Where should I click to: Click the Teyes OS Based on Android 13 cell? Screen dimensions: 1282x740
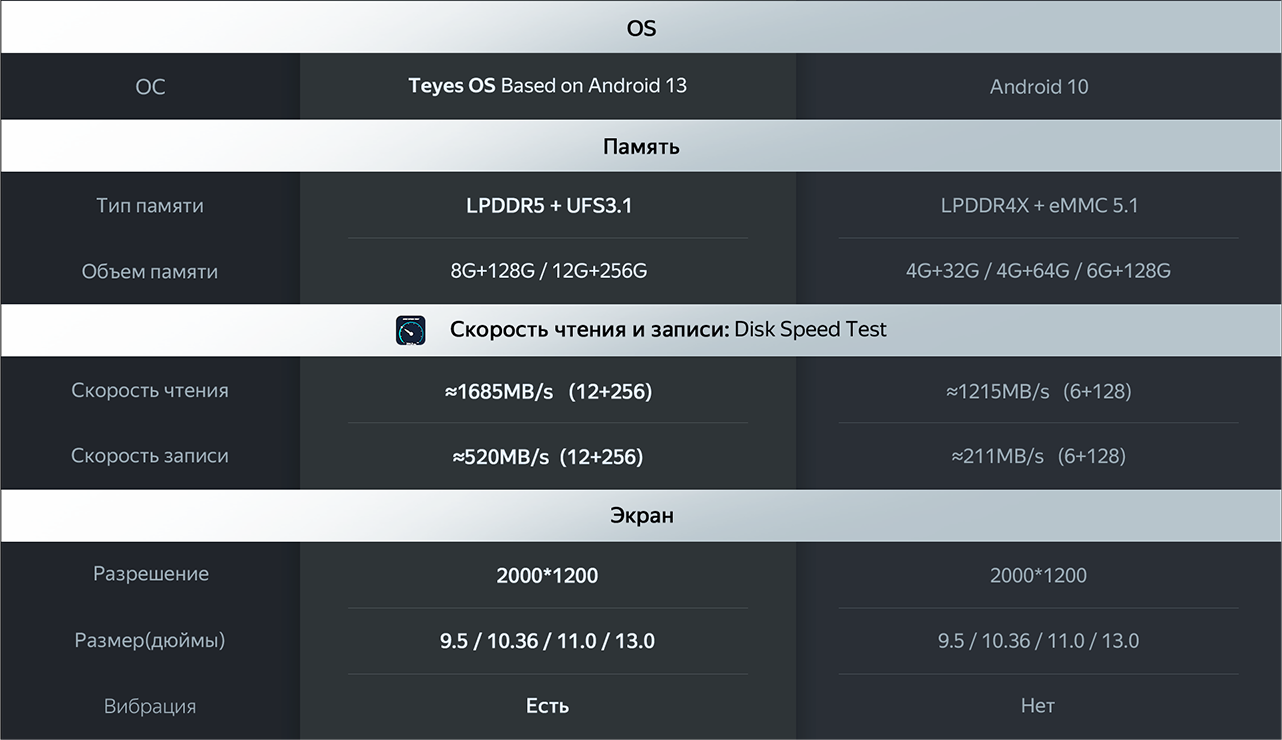[x=548, y=86]
